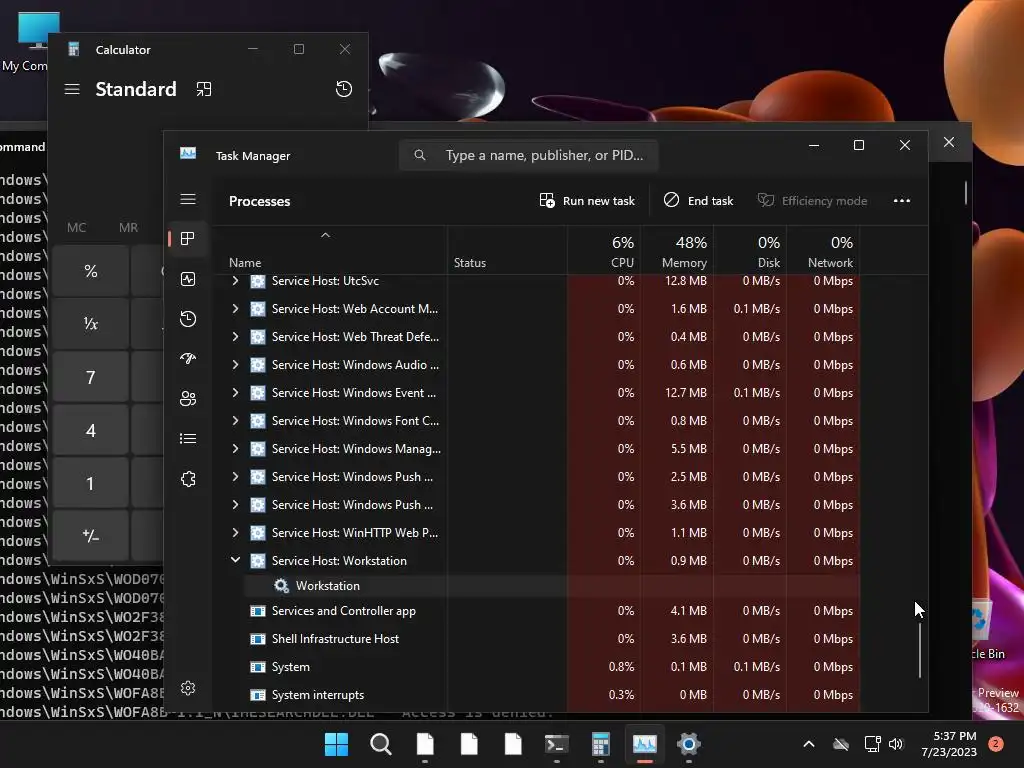Click Calculator reciprocal 1/x key
This screenshot has height=768, width=1024.
[91, 323]
